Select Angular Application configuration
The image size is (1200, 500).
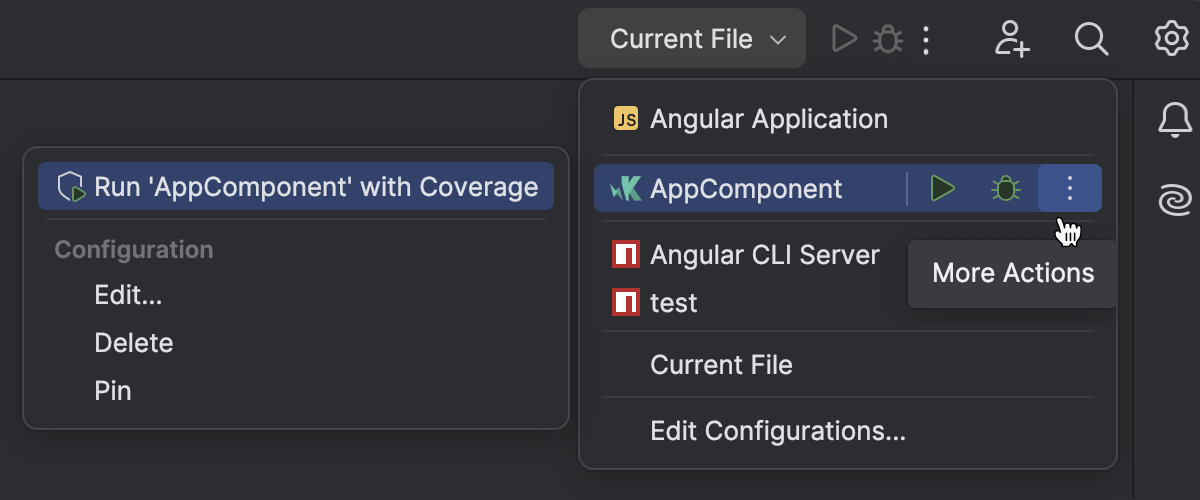(768, 119)
